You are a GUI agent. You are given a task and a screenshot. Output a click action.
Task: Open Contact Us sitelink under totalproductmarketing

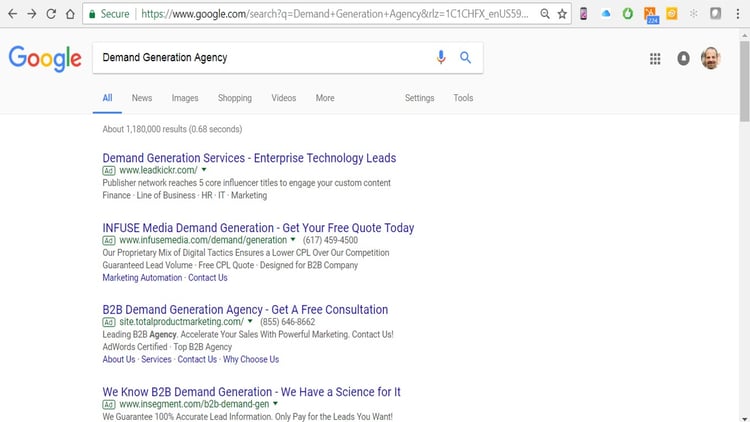point(197,359)
